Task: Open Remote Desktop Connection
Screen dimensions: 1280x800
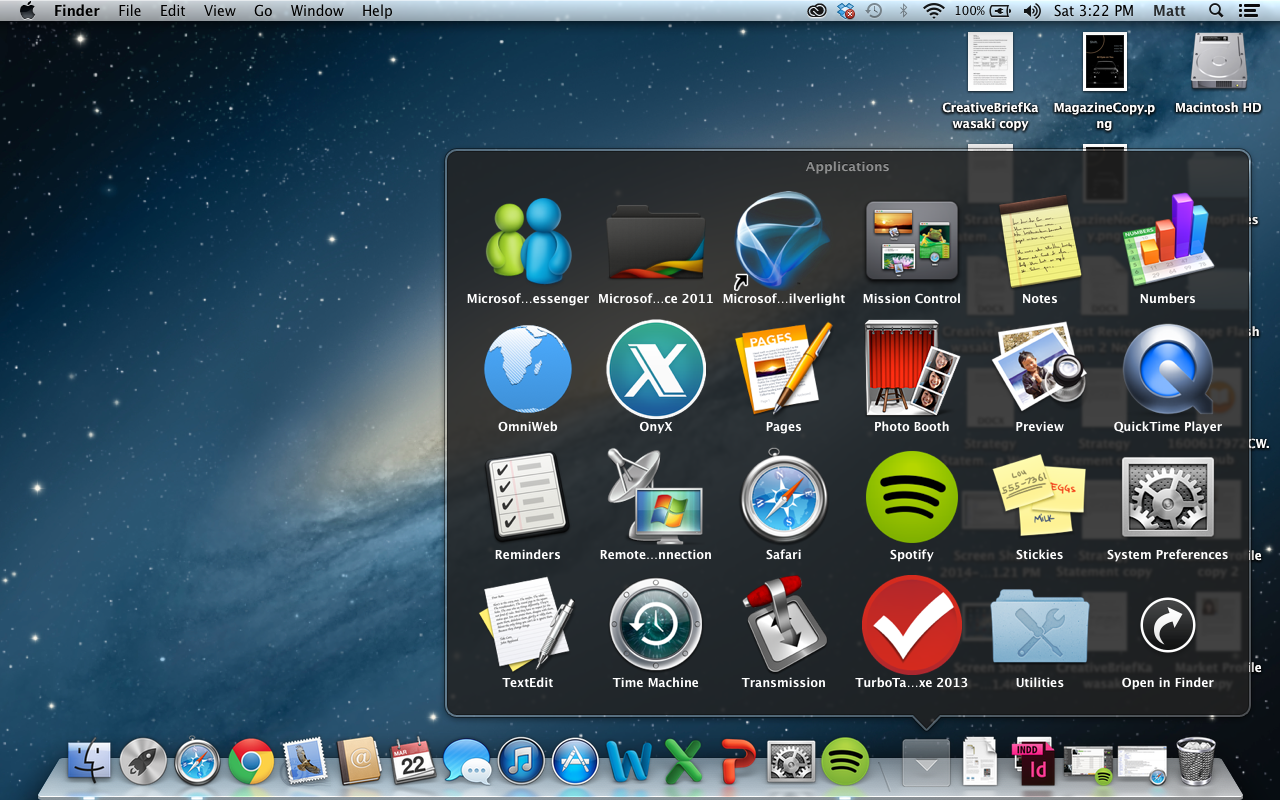Action: [656, 497]
